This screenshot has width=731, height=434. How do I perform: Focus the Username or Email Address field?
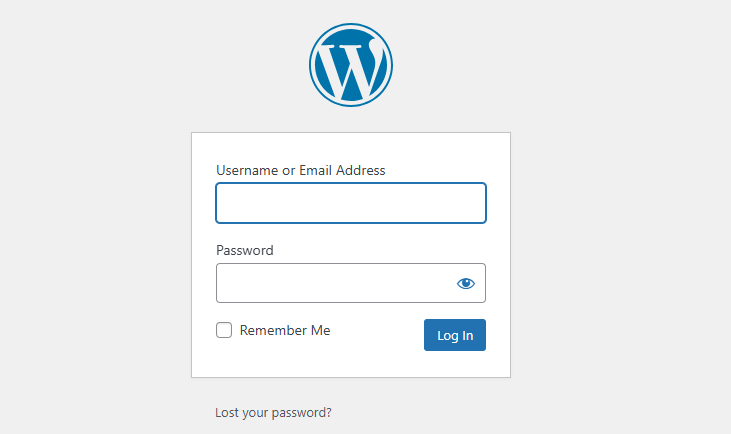[x=351, y=203]
